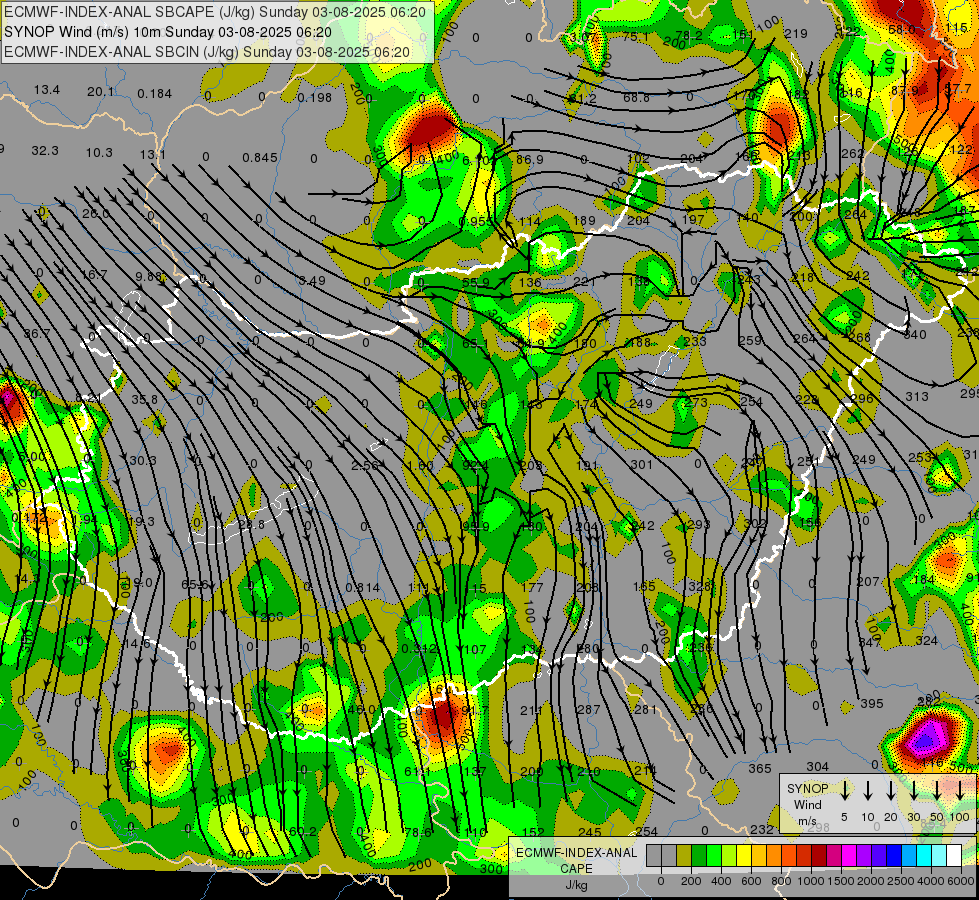Click the 100 m/s wind arrow in legend
This screenshot has width=979, height=900.
pyautogui.click(x=960, y=791)
